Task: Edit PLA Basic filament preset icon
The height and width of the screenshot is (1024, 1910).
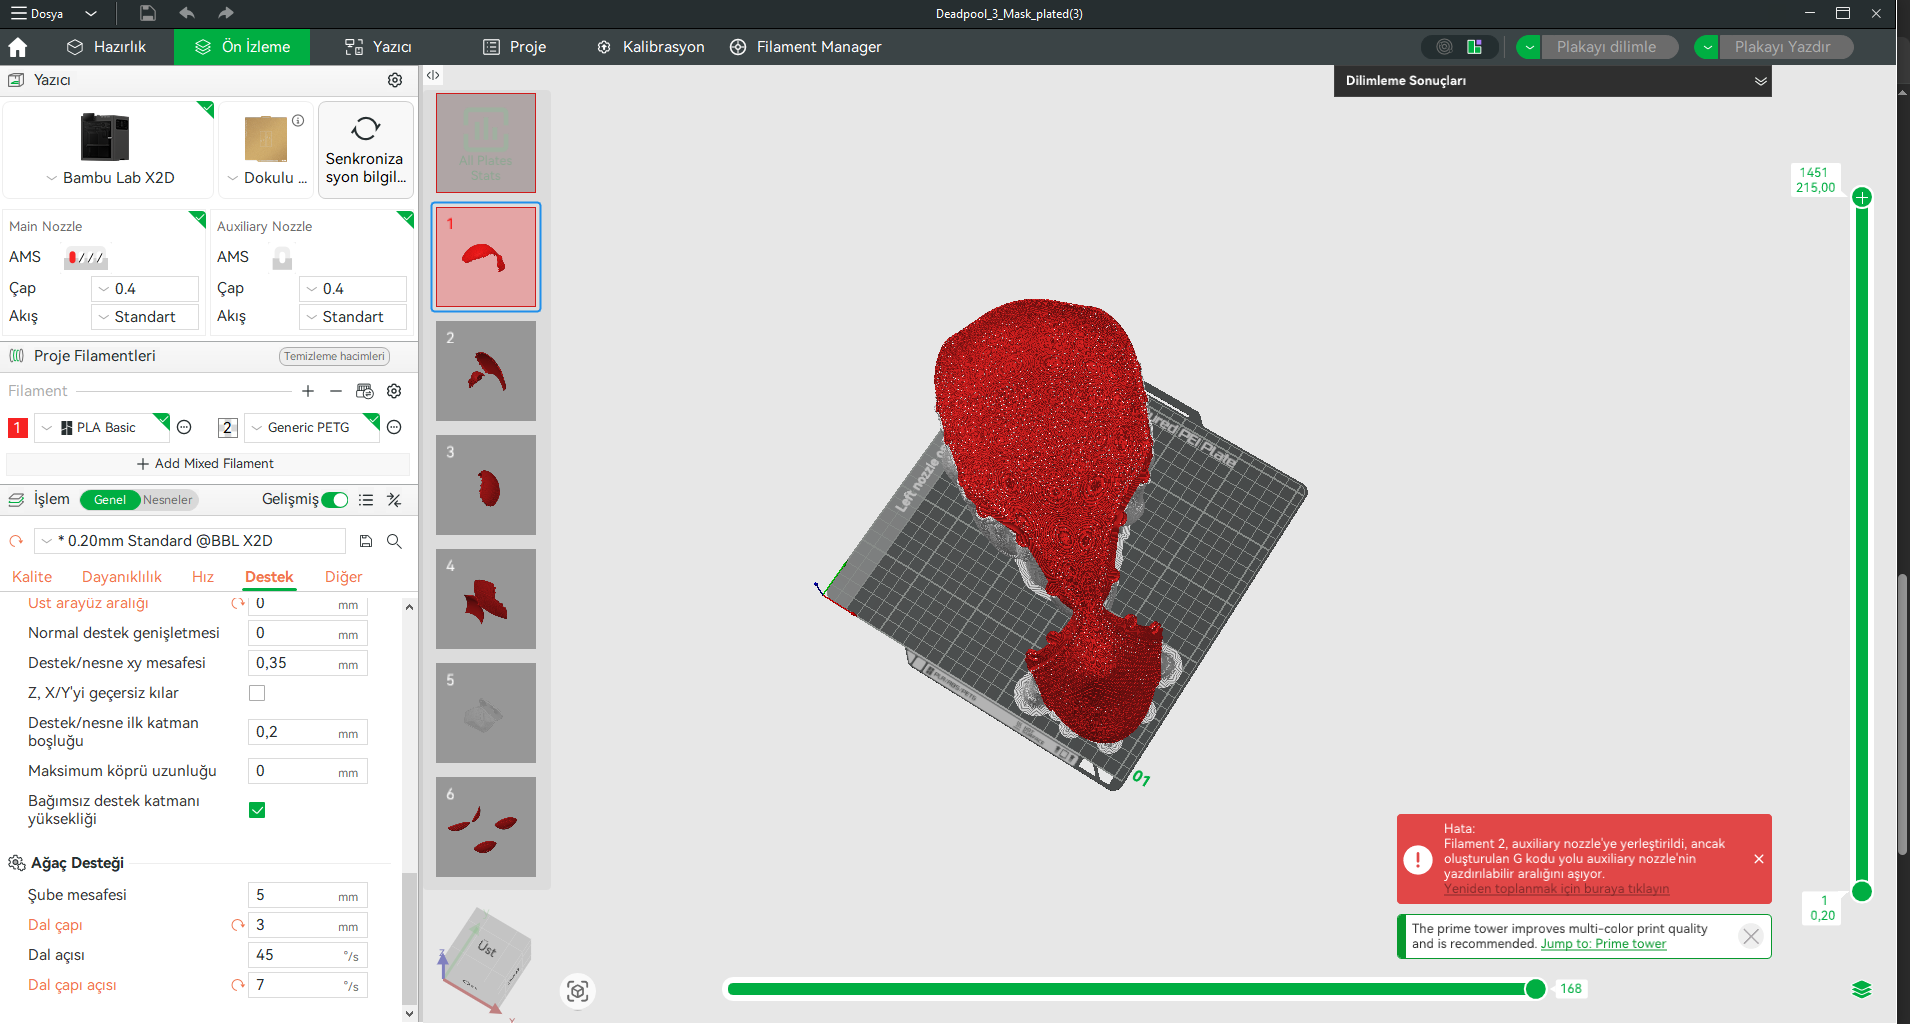Action: (x=184, y=427)
